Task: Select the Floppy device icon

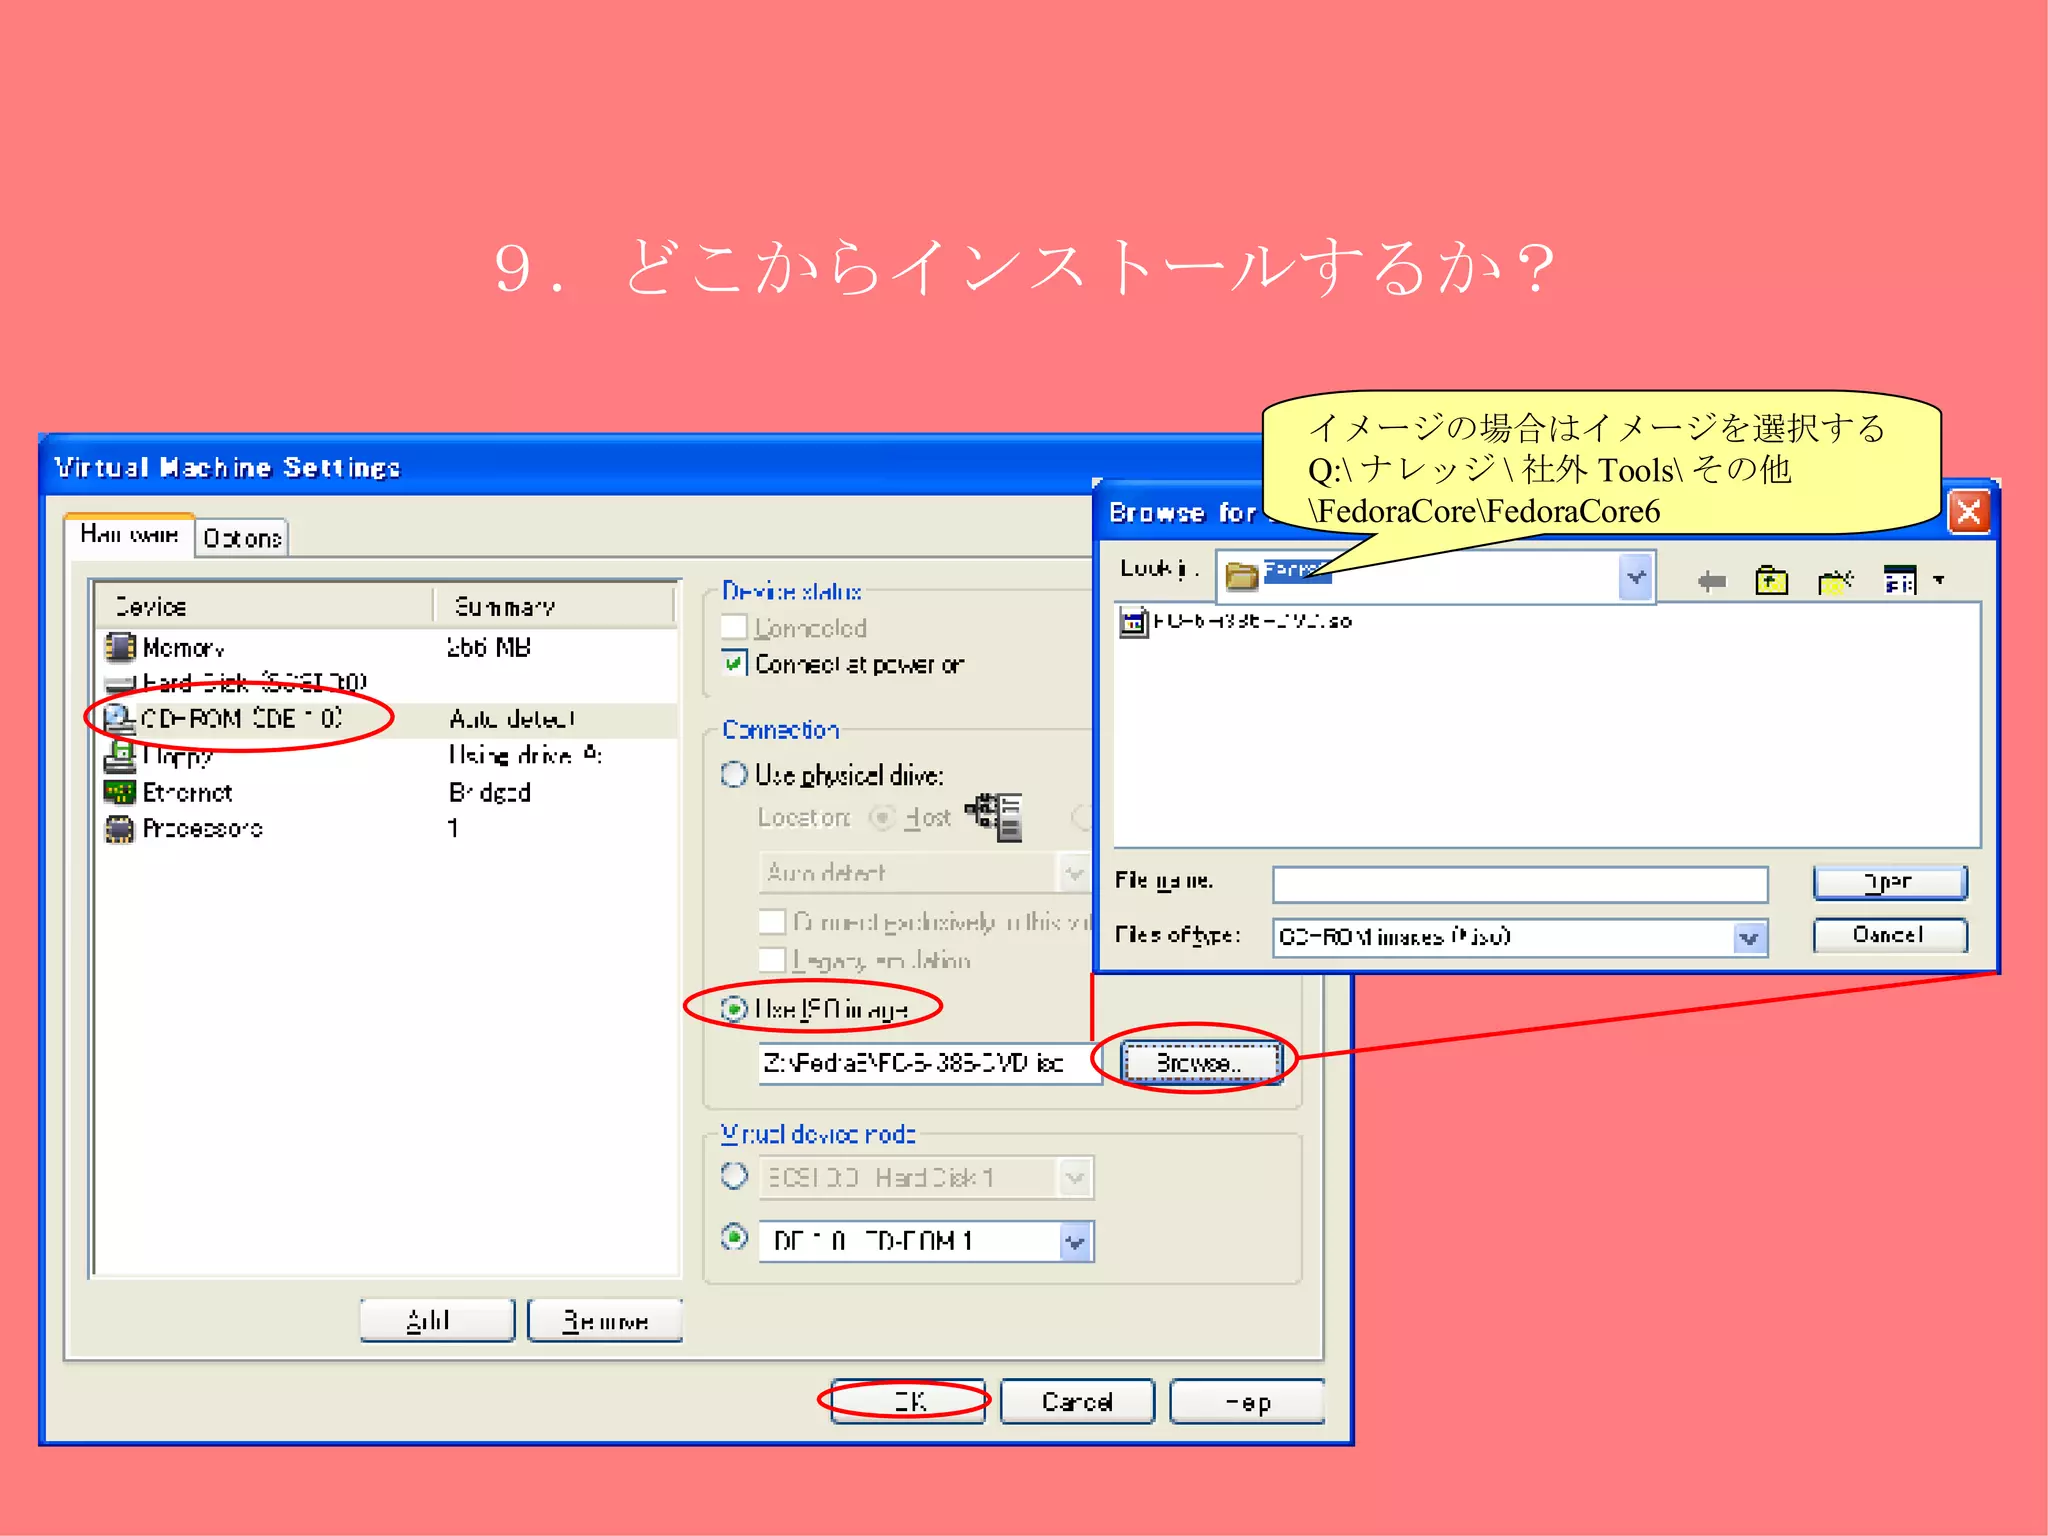Action: 120,756
